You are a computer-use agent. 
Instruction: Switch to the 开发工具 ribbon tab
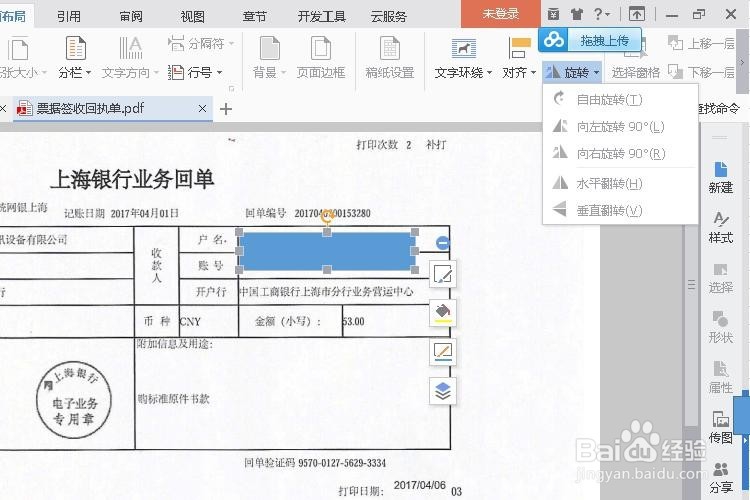tap(321, 16)
